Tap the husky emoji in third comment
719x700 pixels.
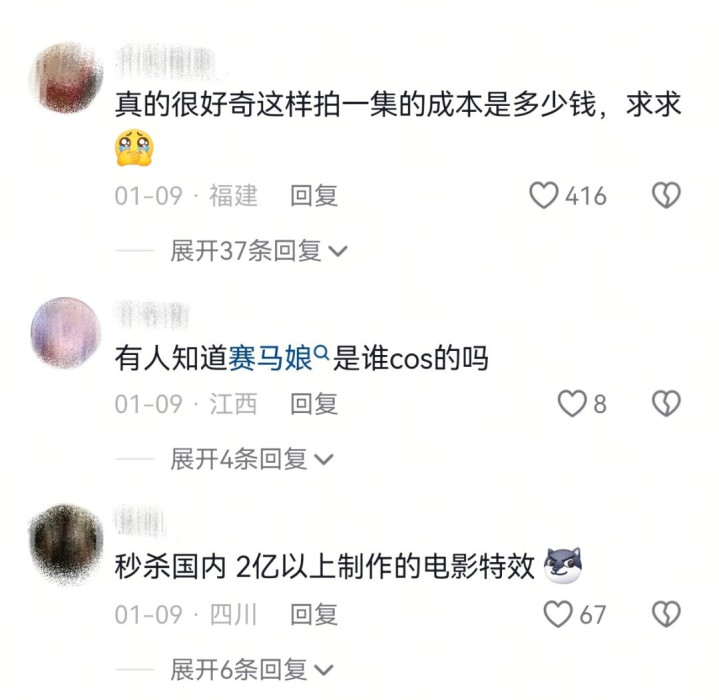pyautogui.click(x=563, y=565)
